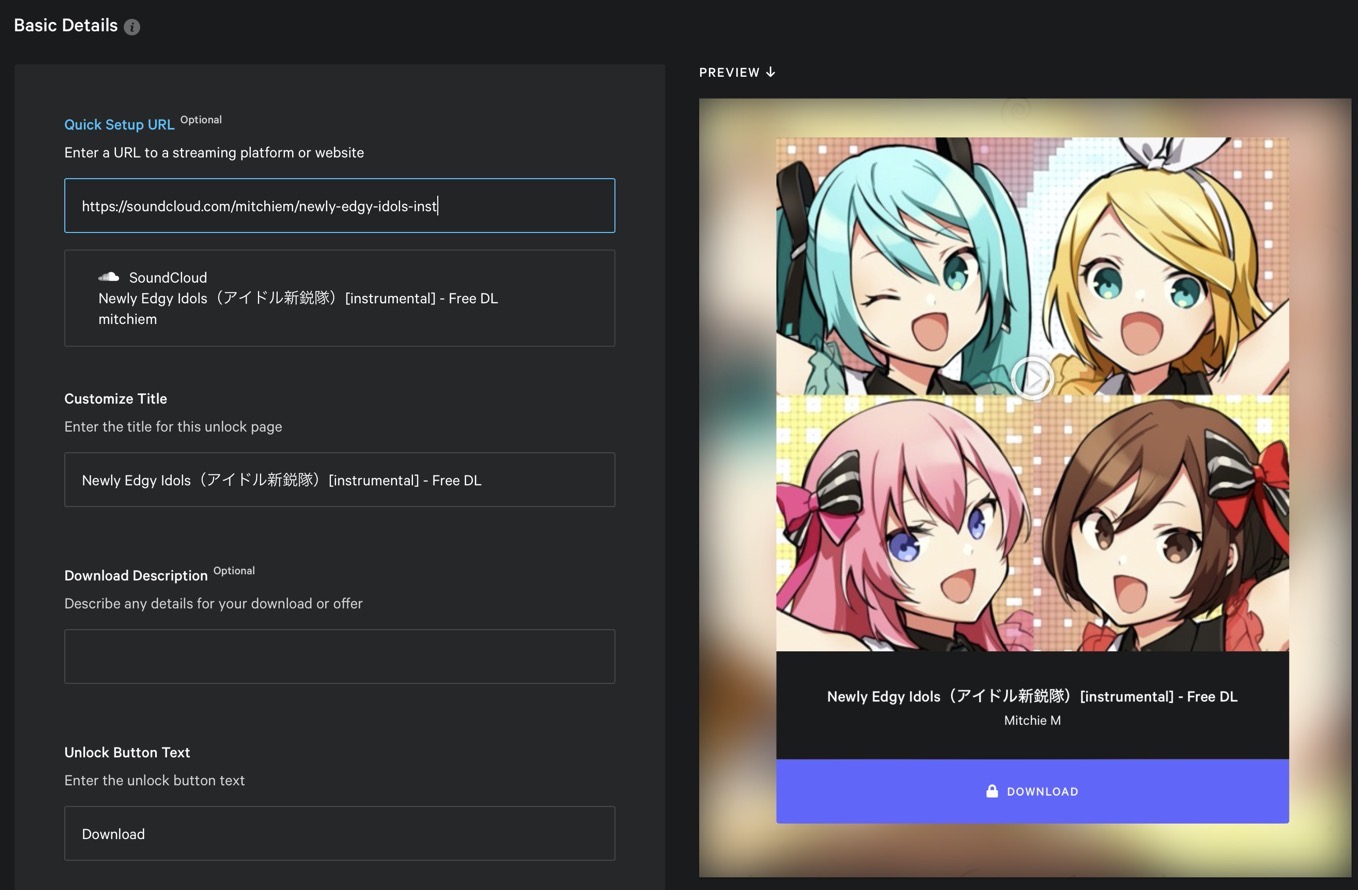Click the lock icon on Download button
The width and height of the screenshot is (1358, 890).
tap(992, 791)
